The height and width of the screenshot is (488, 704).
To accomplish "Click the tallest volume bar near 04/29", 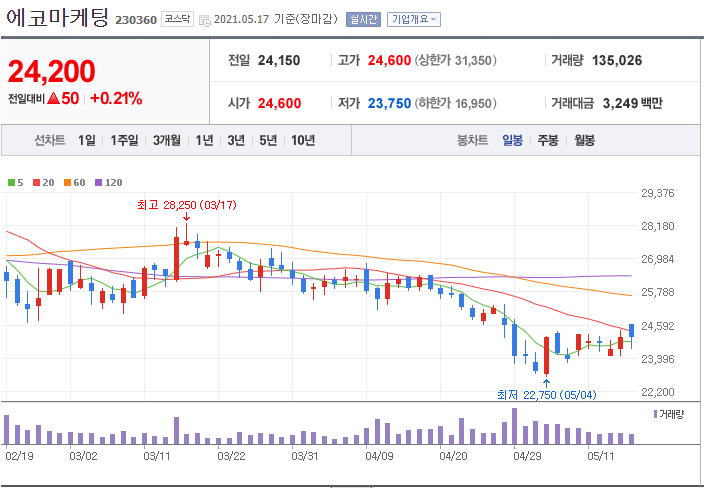I will (x=515, y=426).
